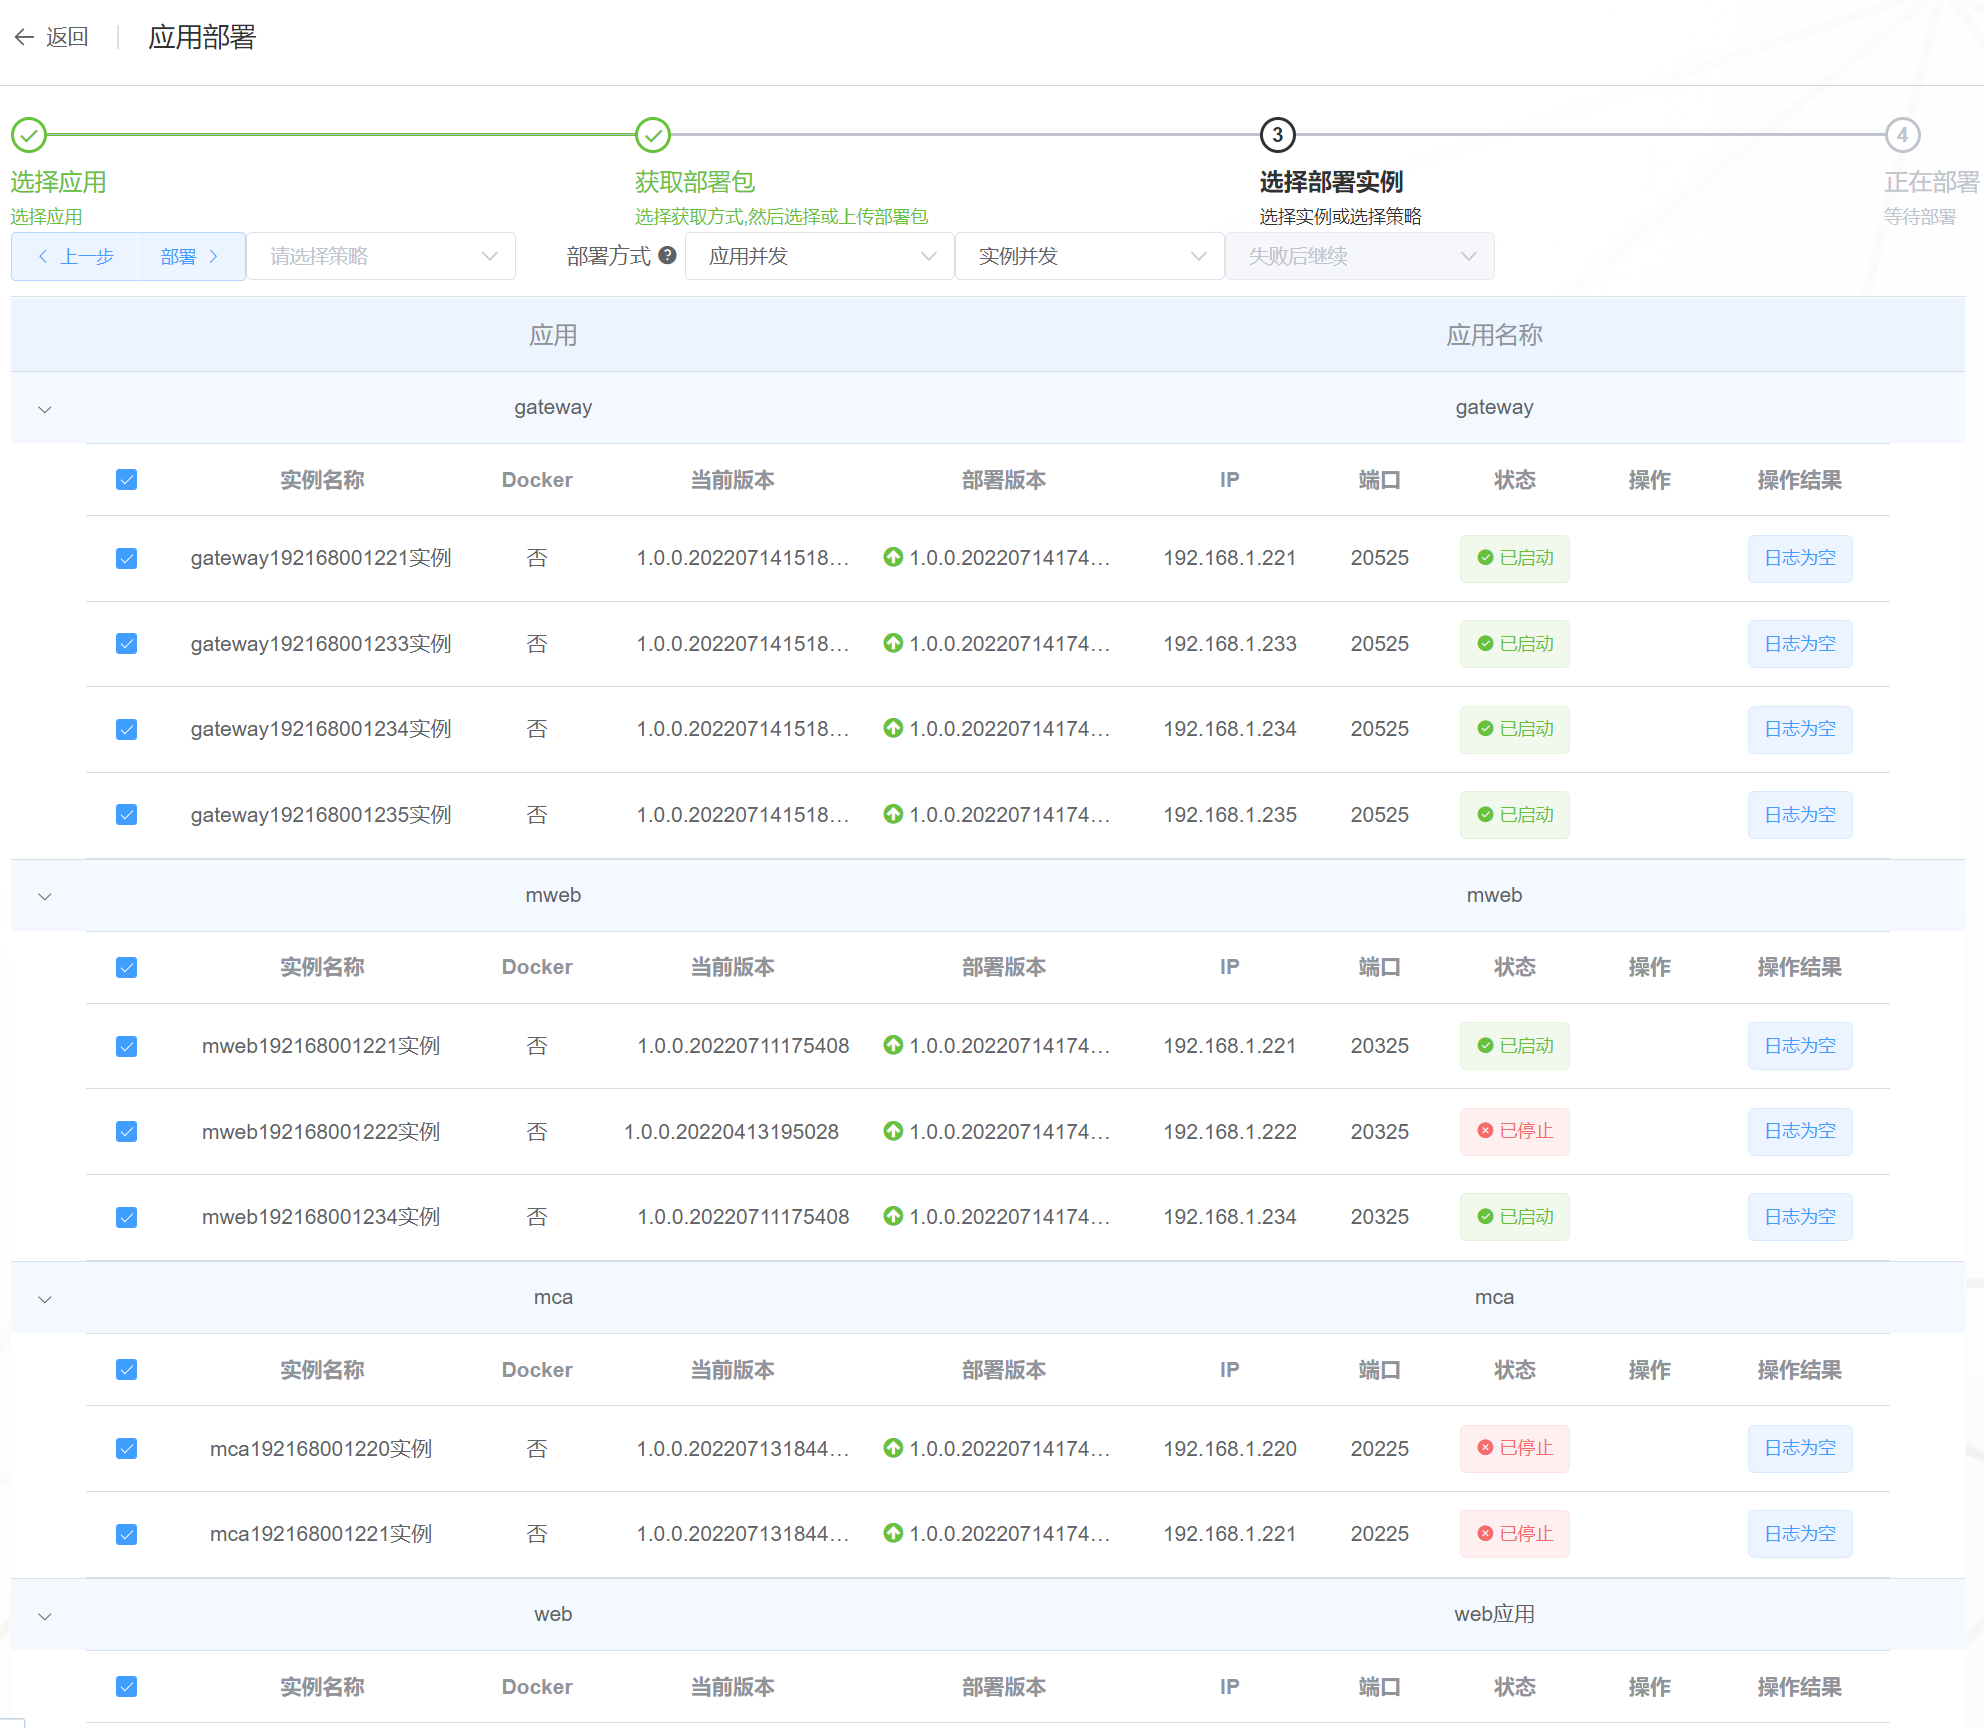Click the completed 获取部署包 step circle
The image size is (1984, 1728).
pyautogui.click(x=653, y=135)
